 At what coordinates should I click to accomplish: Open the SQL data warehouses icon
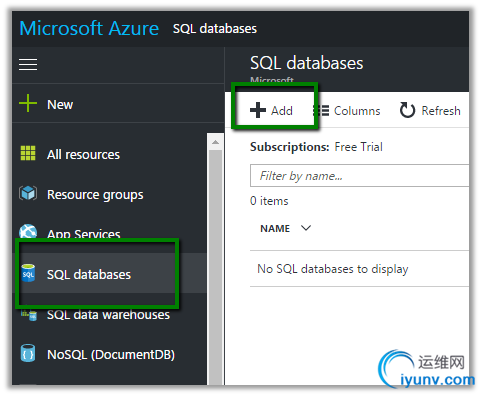coord(29,315)
